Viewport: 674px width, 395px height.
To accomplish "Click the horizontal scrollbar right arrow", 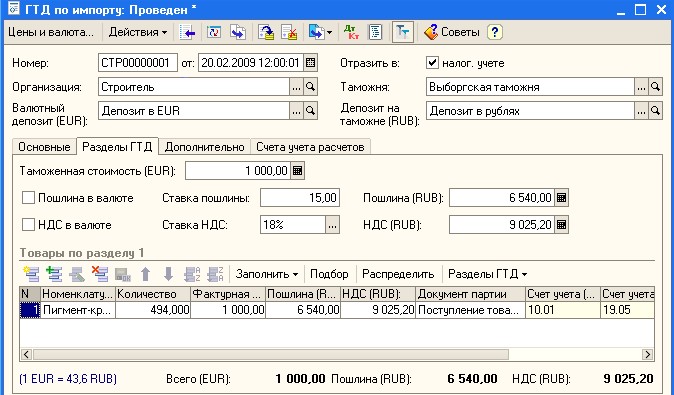I will tap(647, 354).
